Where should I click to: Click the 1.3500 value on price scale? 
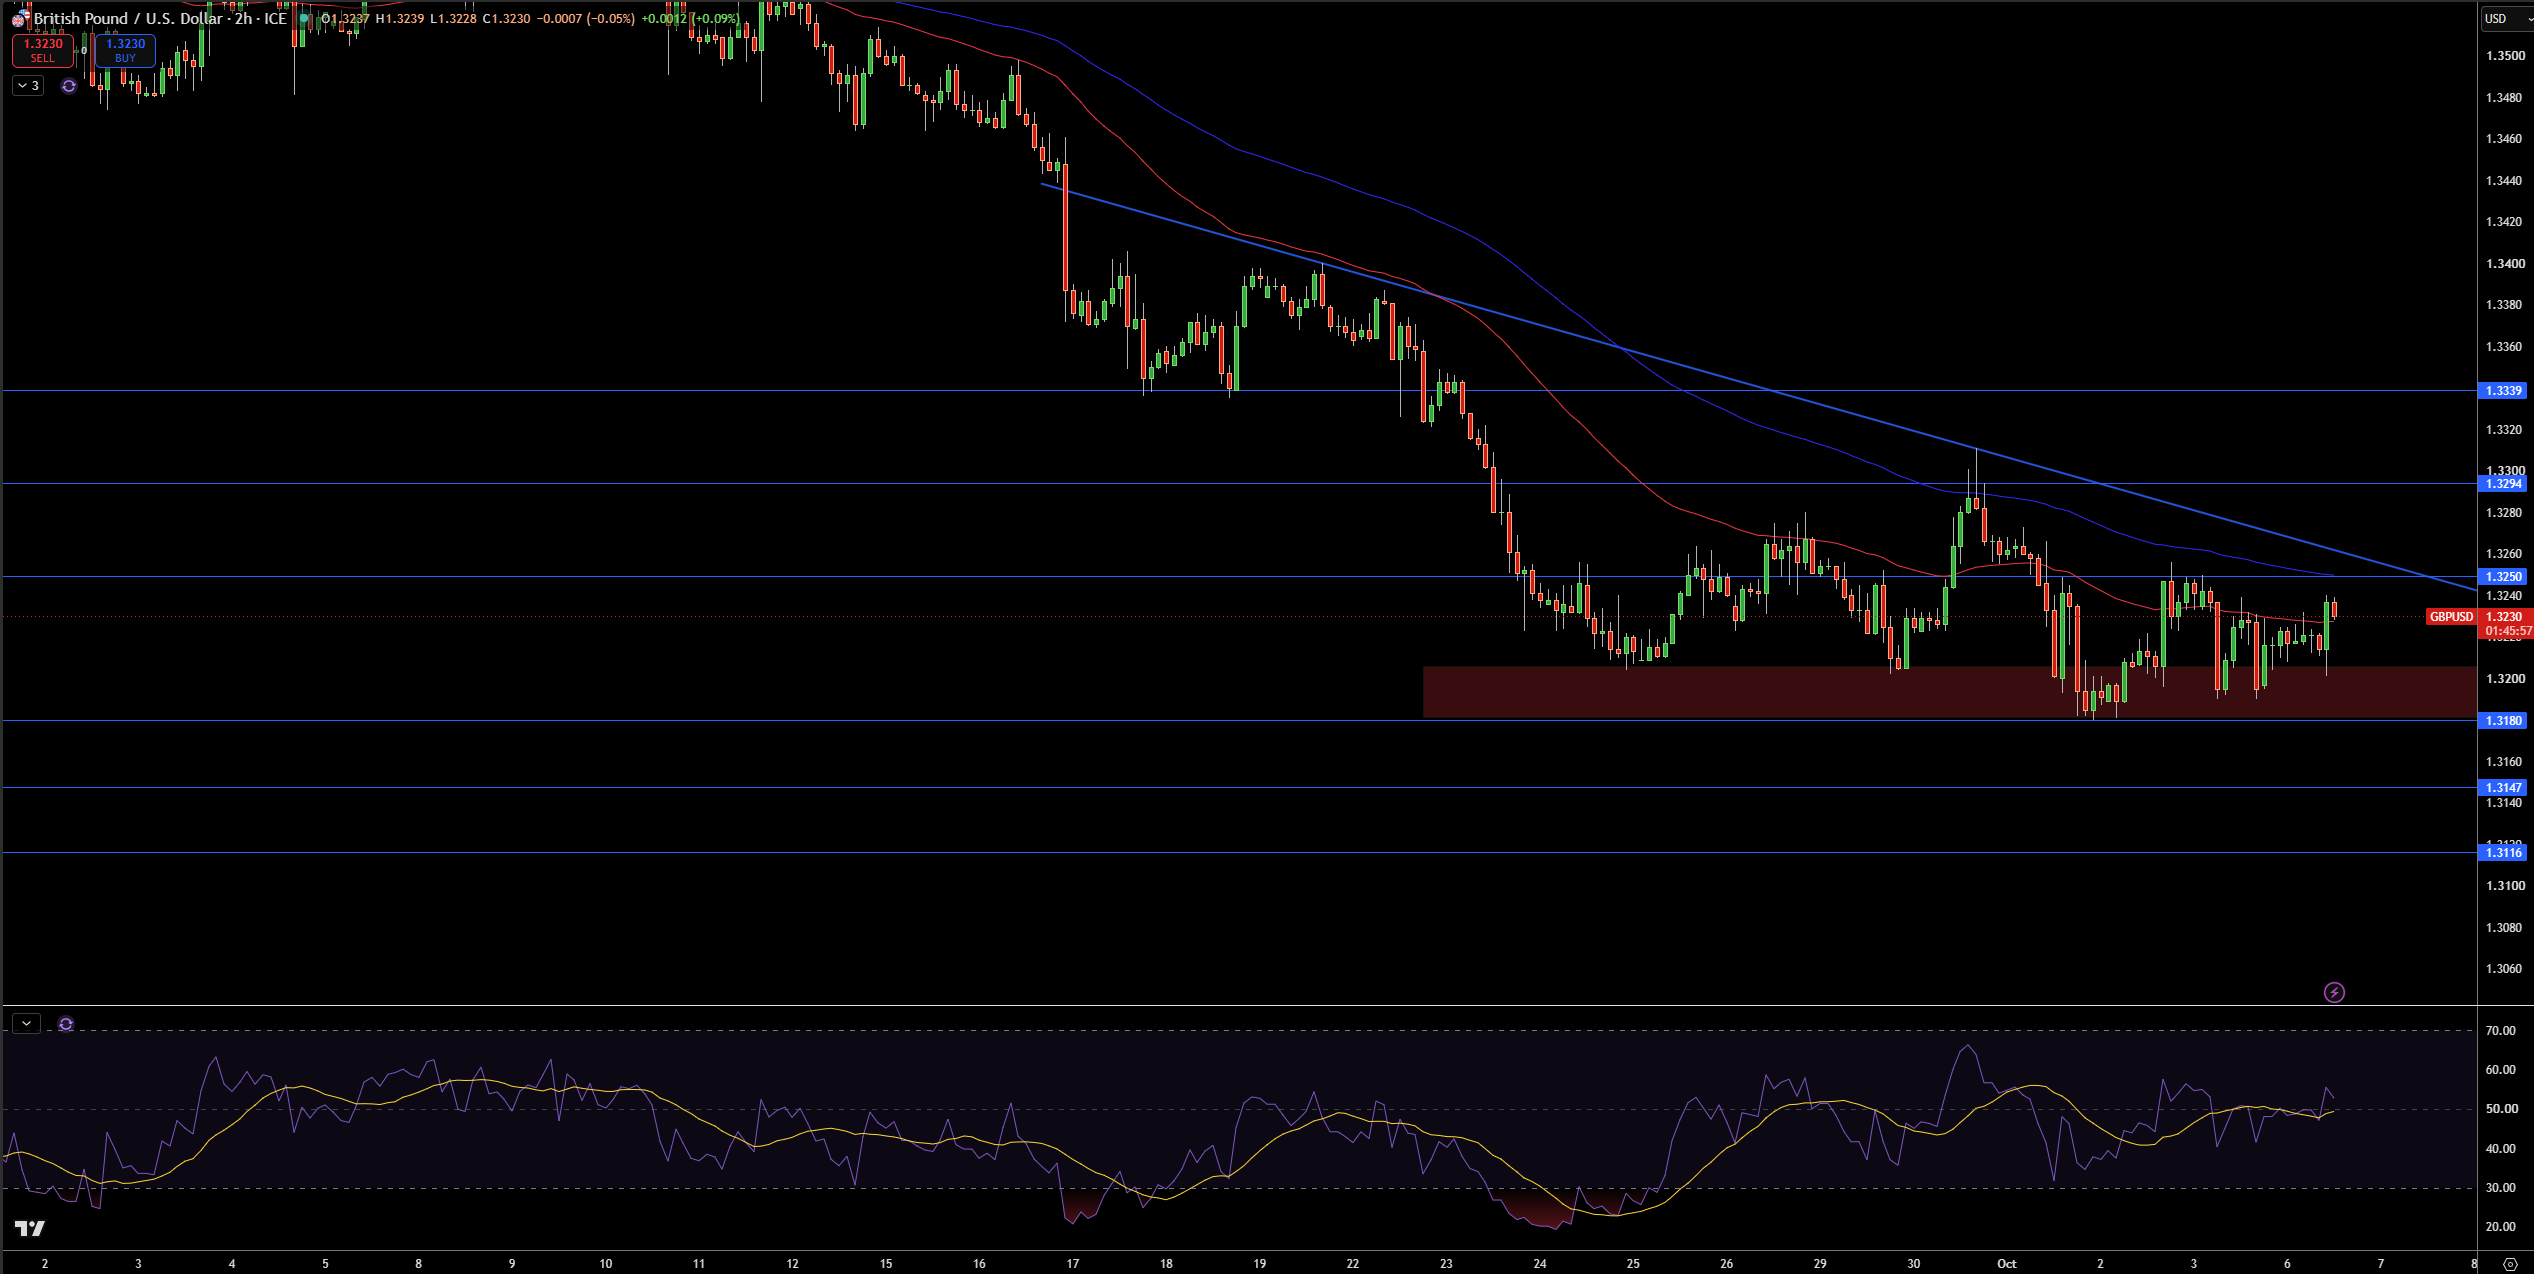[x=2505, y=56]
